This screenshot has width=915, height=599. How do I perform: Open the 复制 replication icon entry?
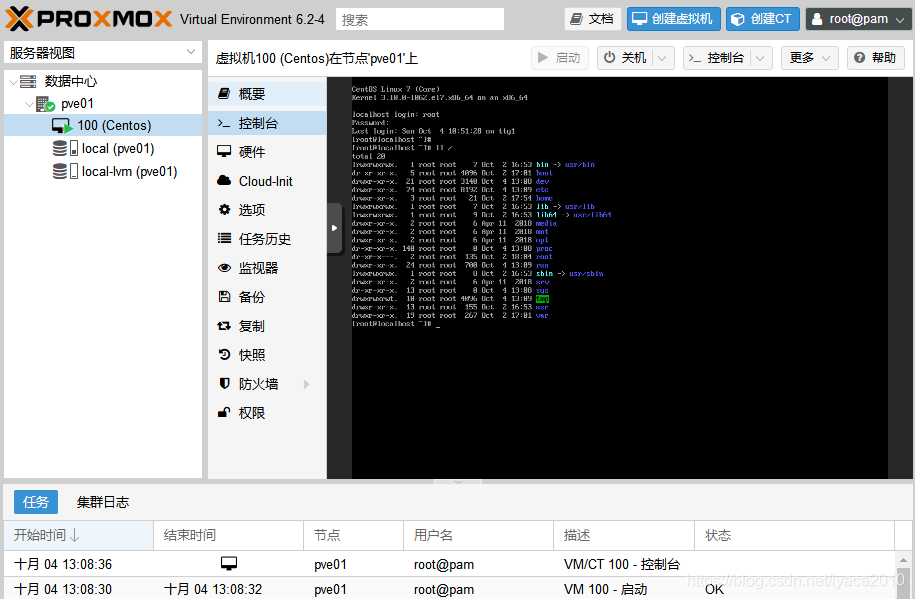[224, 326]
